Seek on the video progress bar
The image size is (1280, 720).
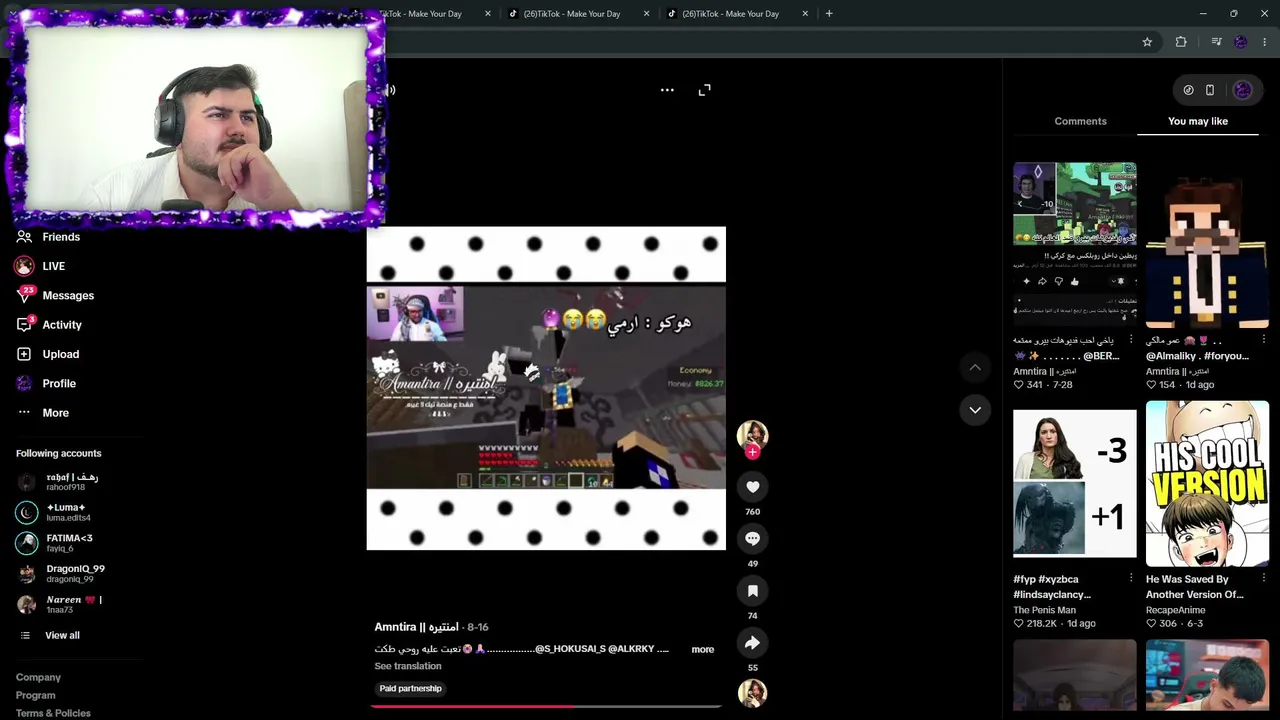[546, 707]
